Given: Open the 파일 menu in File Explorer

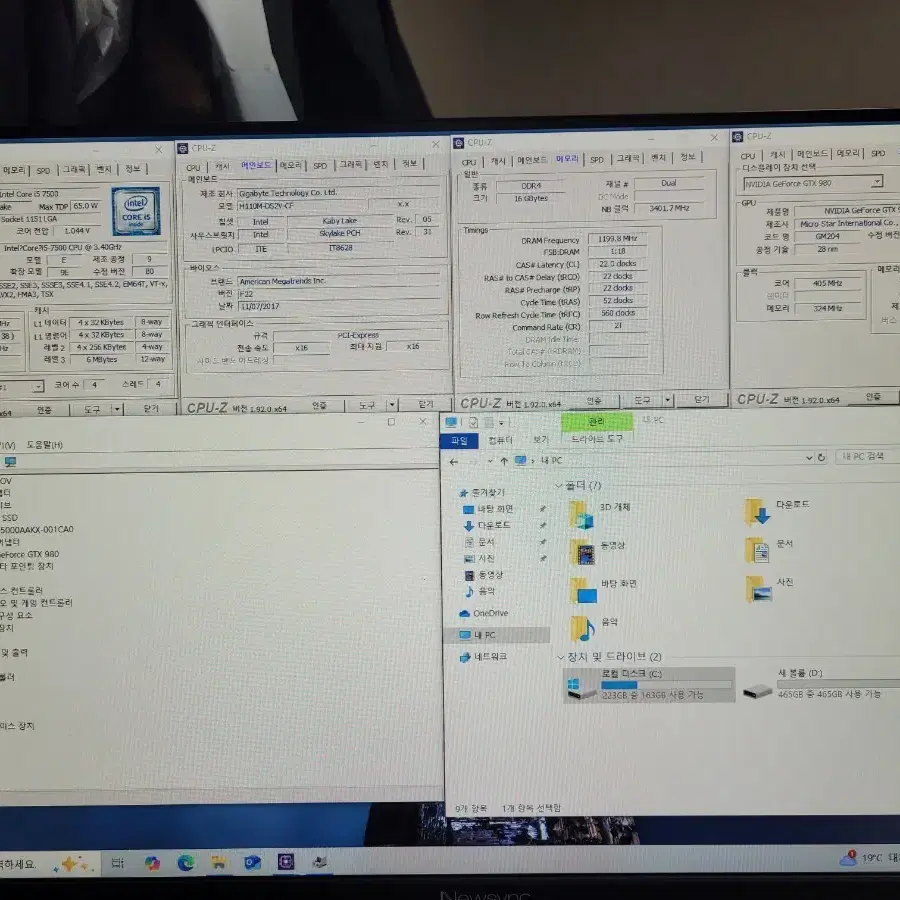Looking at the screenshot, I should click(459, 441).
